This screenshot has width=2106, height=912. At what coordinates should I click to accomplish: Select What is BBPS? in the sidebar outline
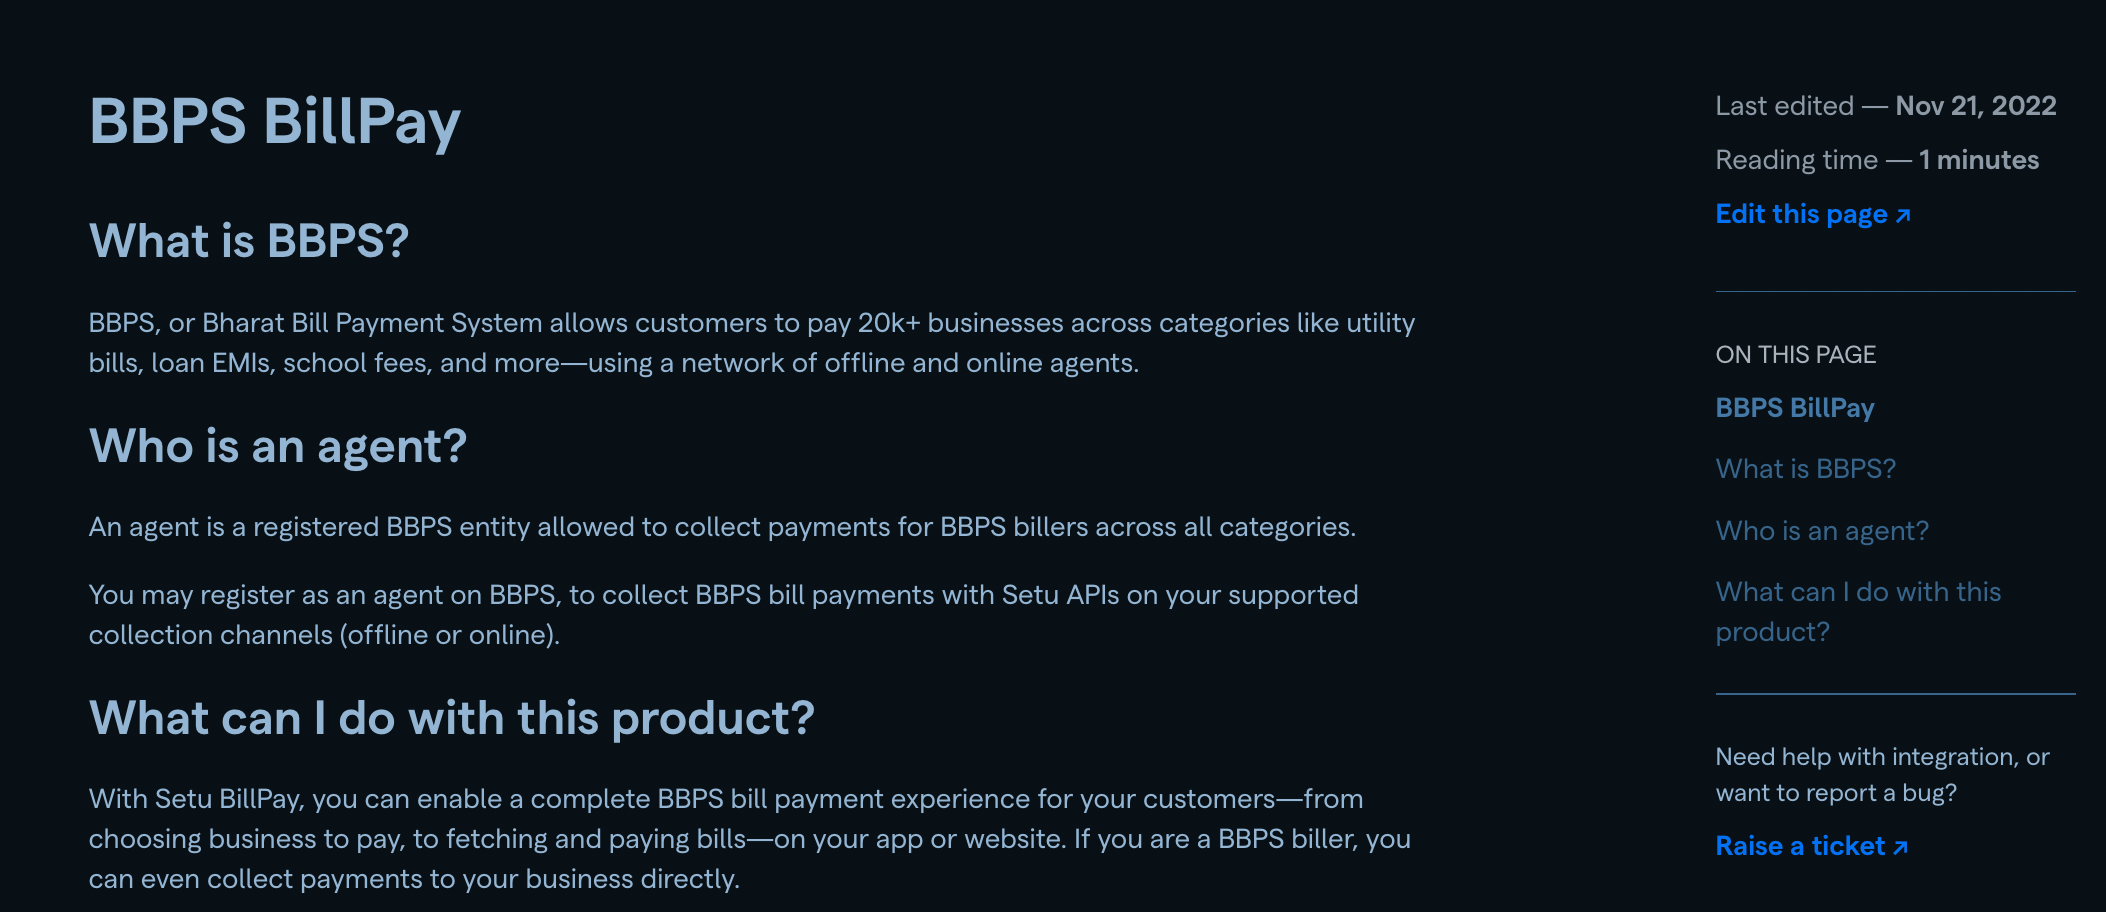(x=1805, y=469)
